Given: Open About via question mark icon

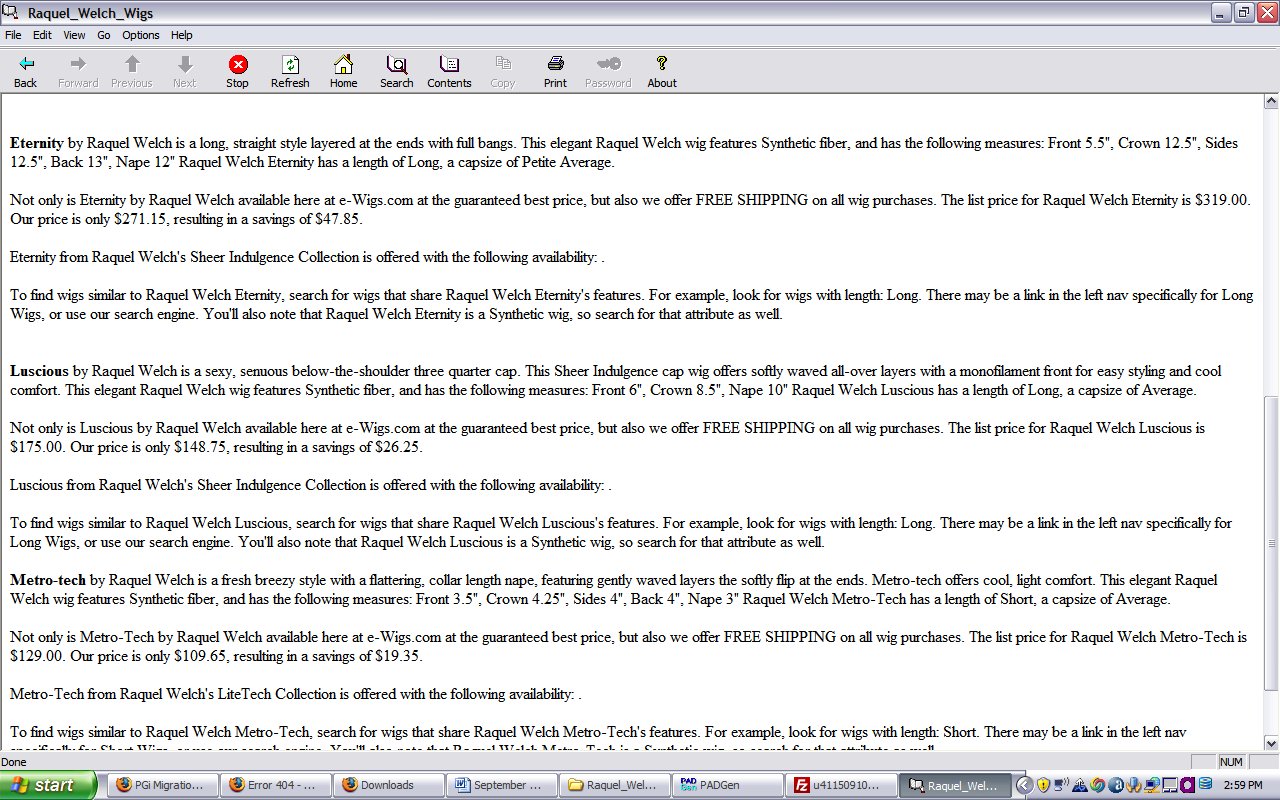Looking at the screenshot, I should pyautogui.click(x=662, y=64).
